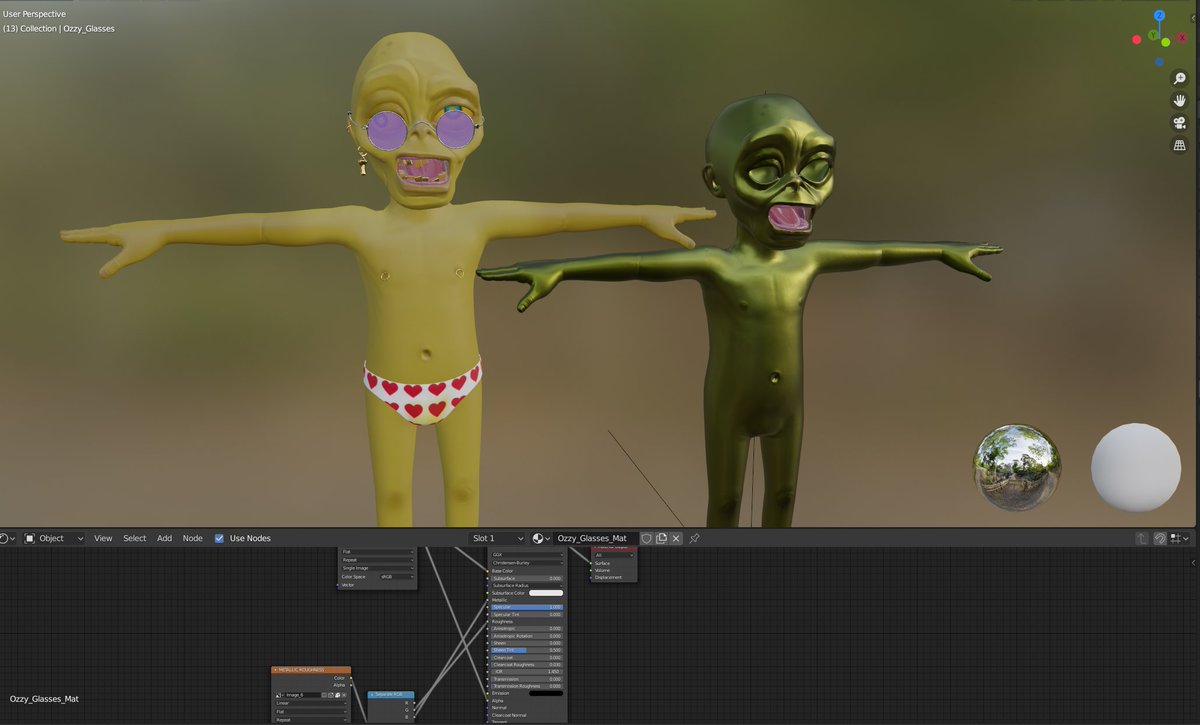
Task: Click the blue Z axis gizmo handle
Action: coord(1159,16)
